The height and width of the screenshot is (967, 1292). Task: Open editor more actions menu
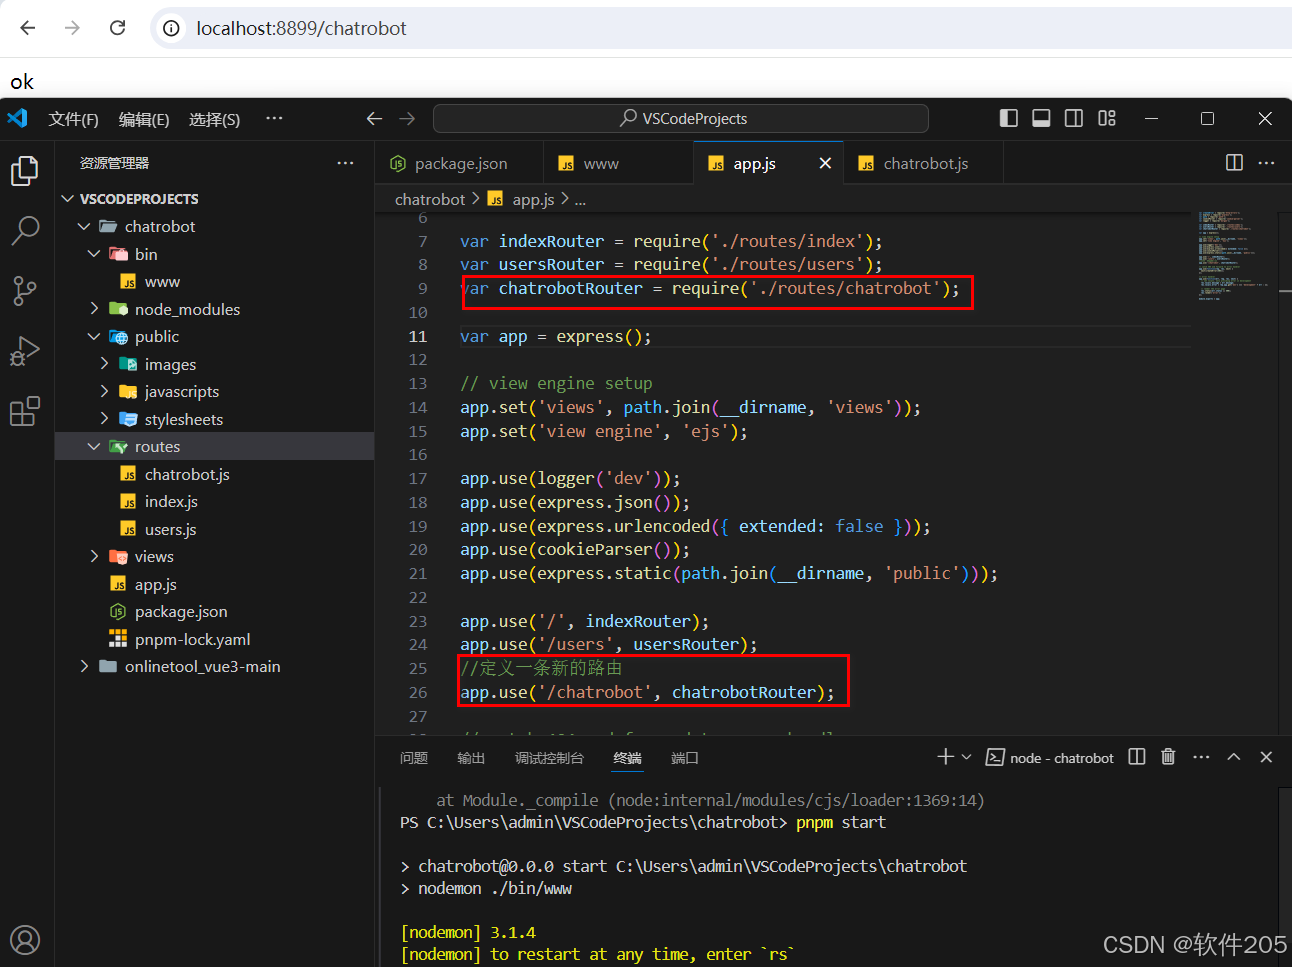coord(1266,163)
